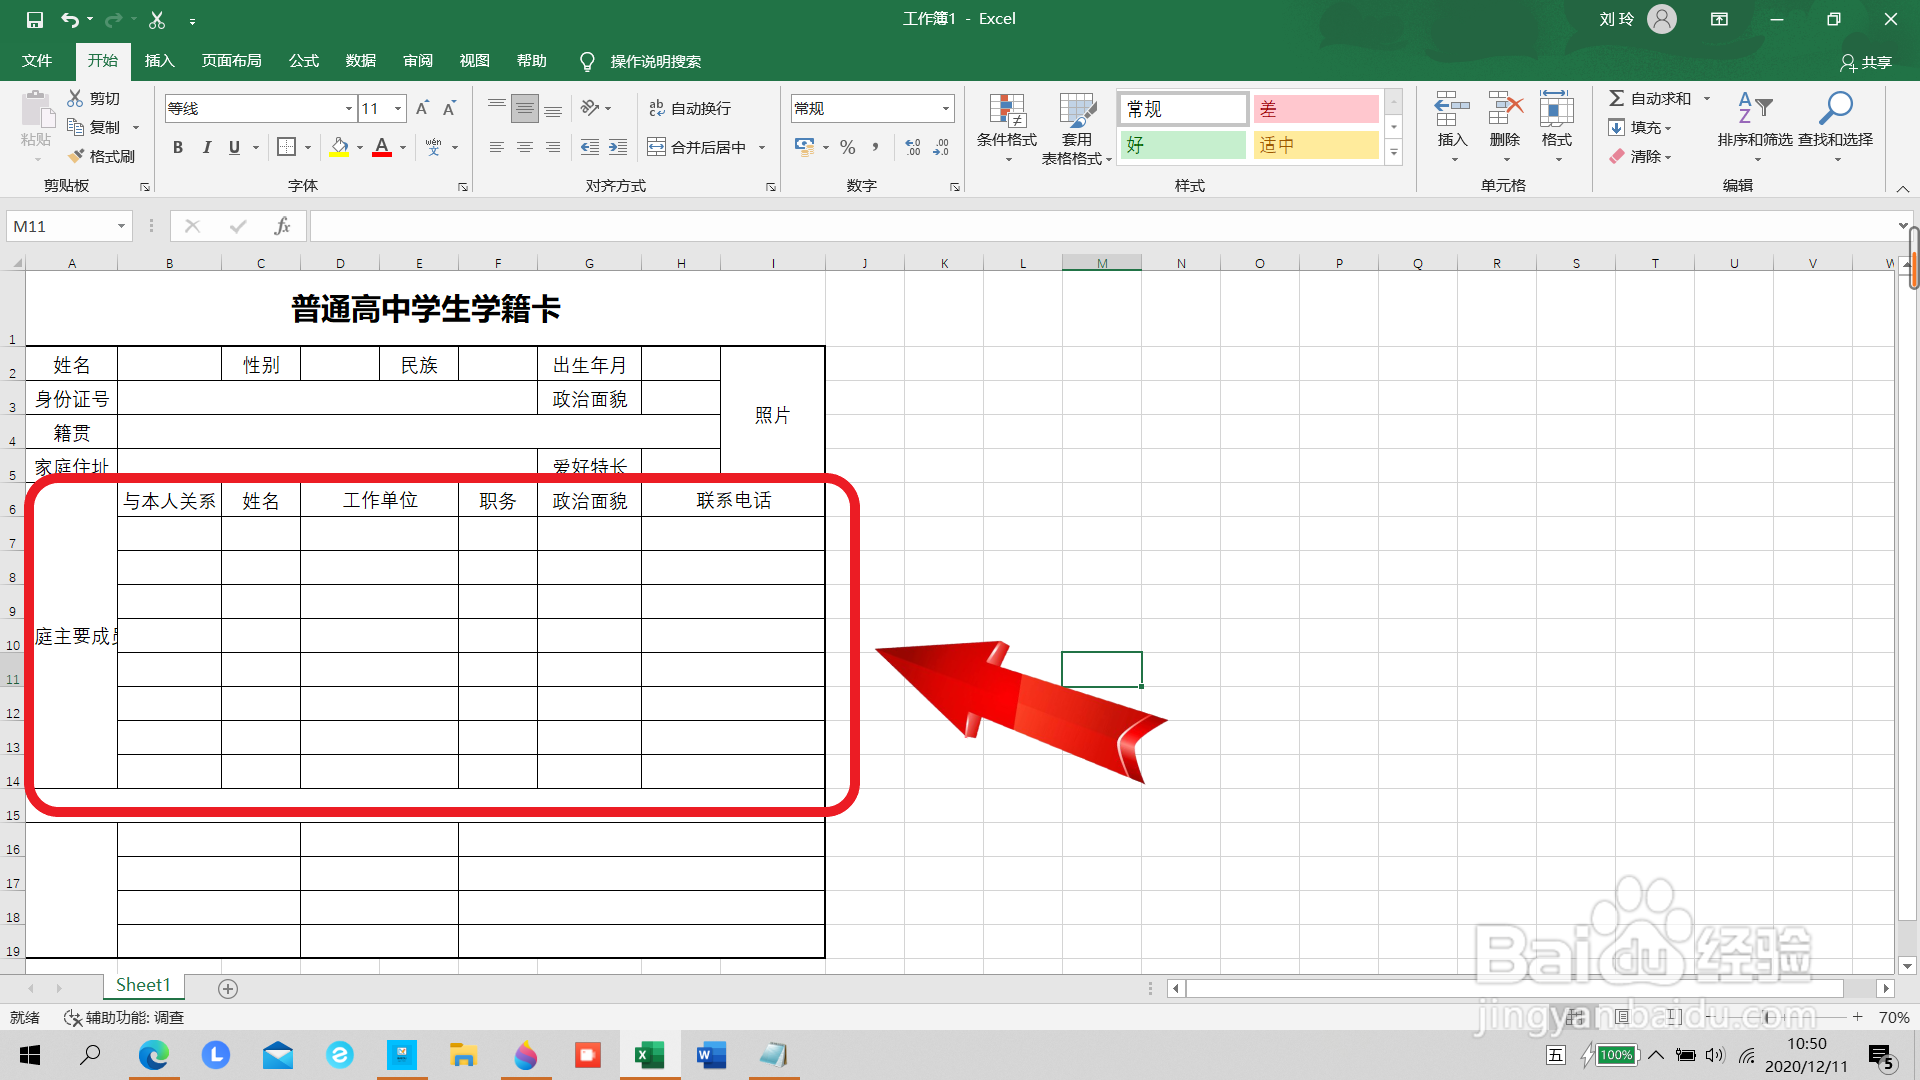
Task: Click the red font color swatch
Action: pos(381,147)
